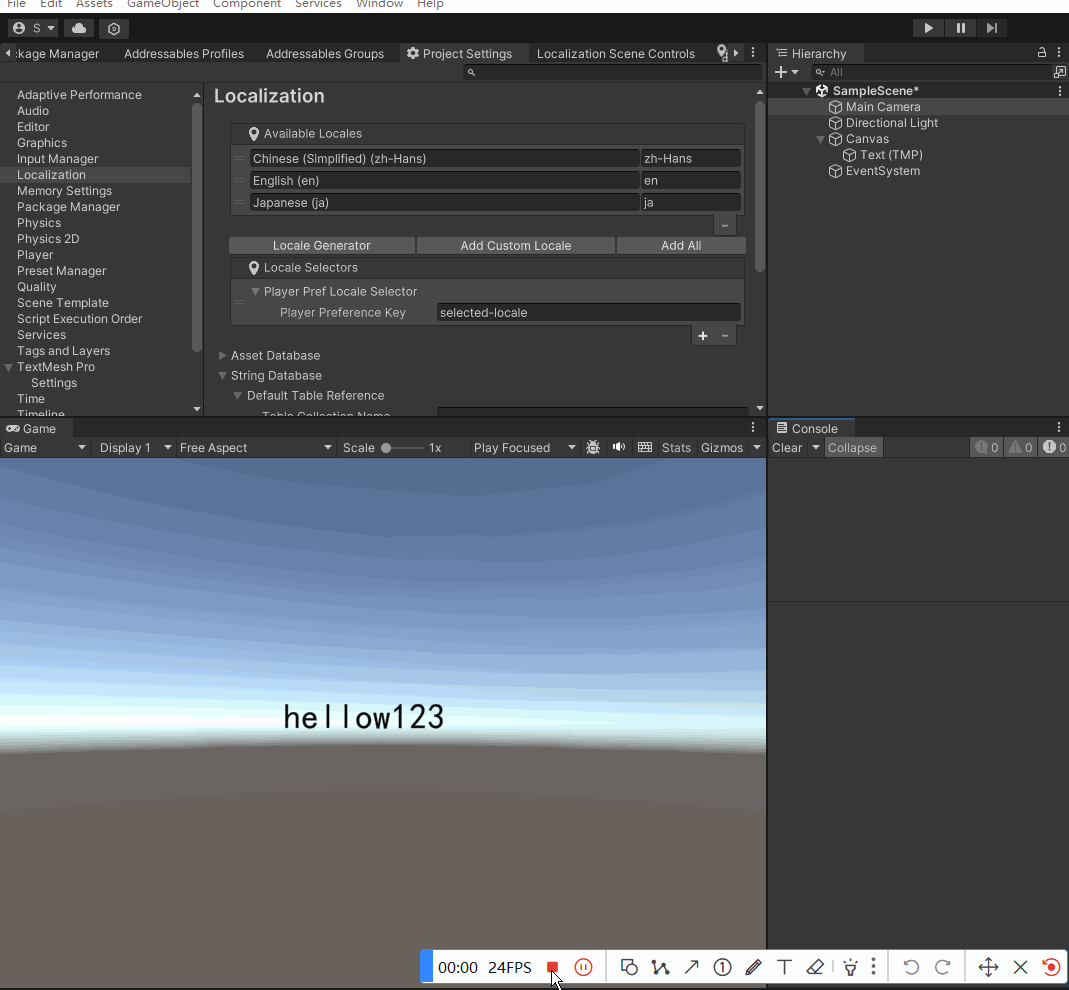The width and height of the screenshot is (1069, 990).
Task: Select the arrow annotation tool
Action: (x=691, y=968)
